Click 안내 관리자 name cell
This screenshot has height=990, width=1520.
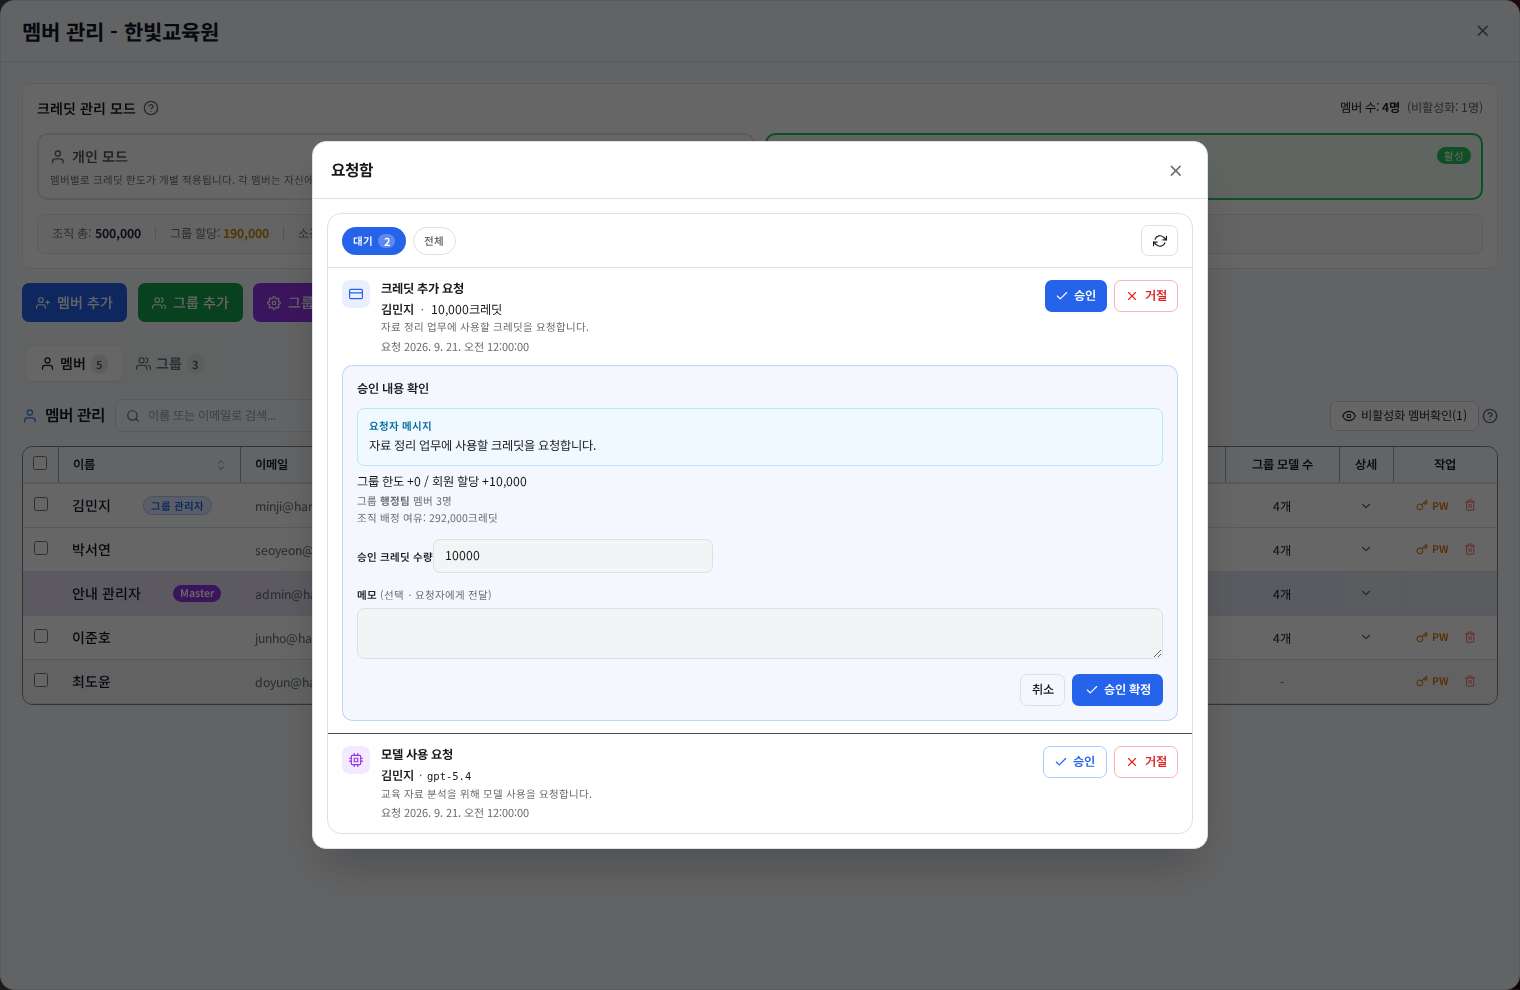tap(106, 594)
